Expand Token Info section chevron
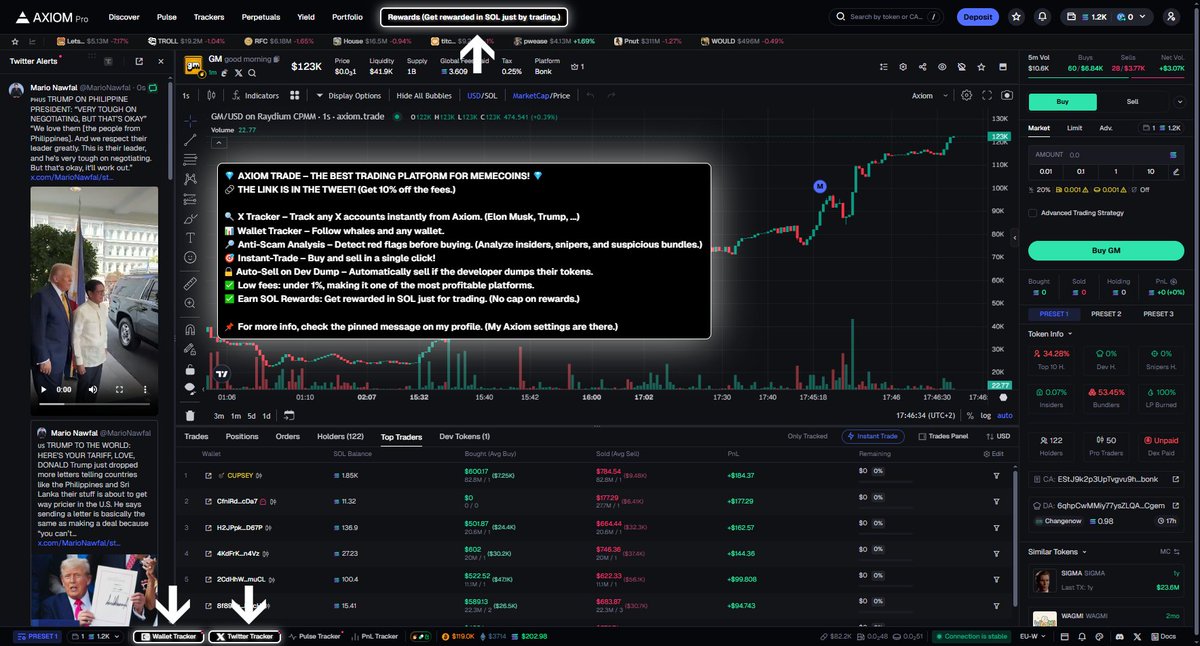The width and height of the screenshot is (1200, 646). (1071, 334)
